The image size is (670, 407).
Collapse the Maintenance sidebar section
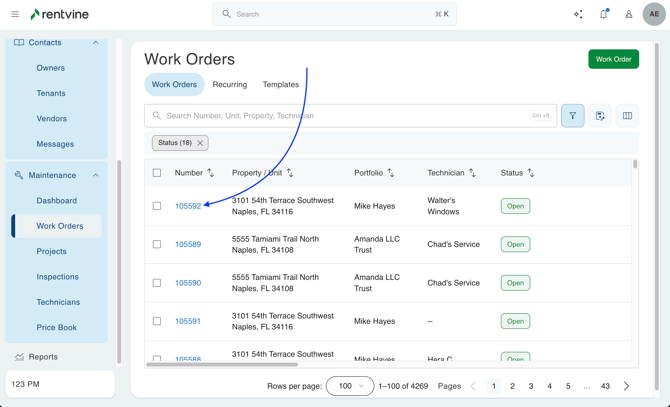point(96,175)
